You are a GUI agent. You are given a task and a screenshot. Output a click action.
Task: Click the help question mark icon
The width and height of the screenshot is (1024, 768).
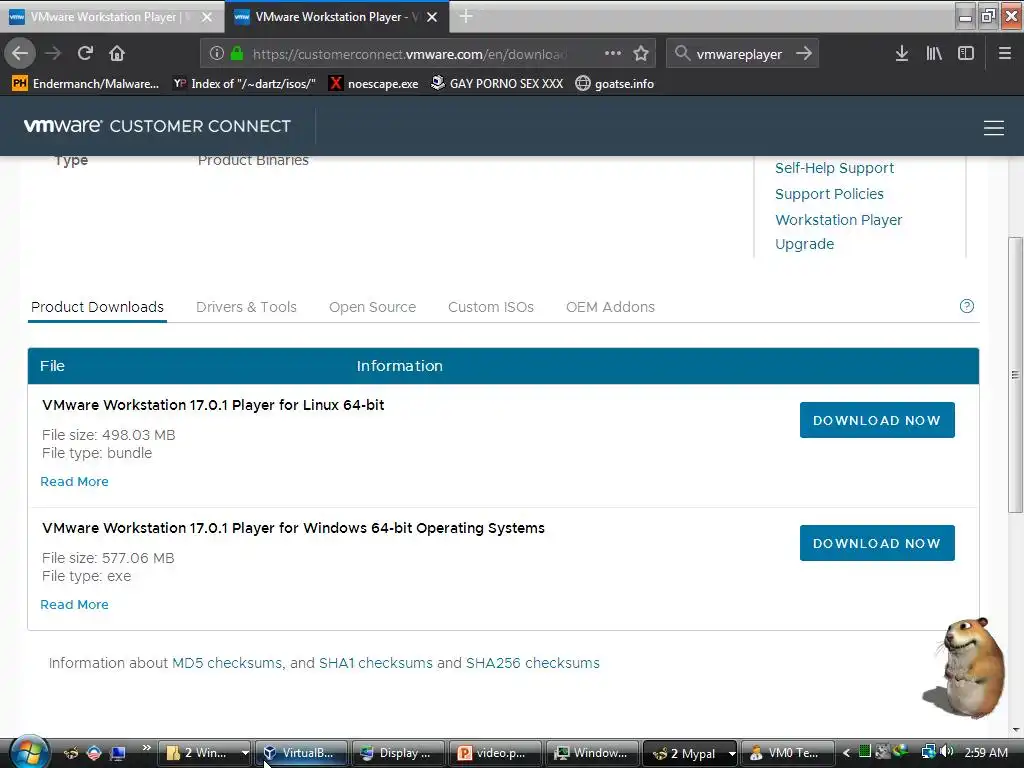[x=967, y=306]
